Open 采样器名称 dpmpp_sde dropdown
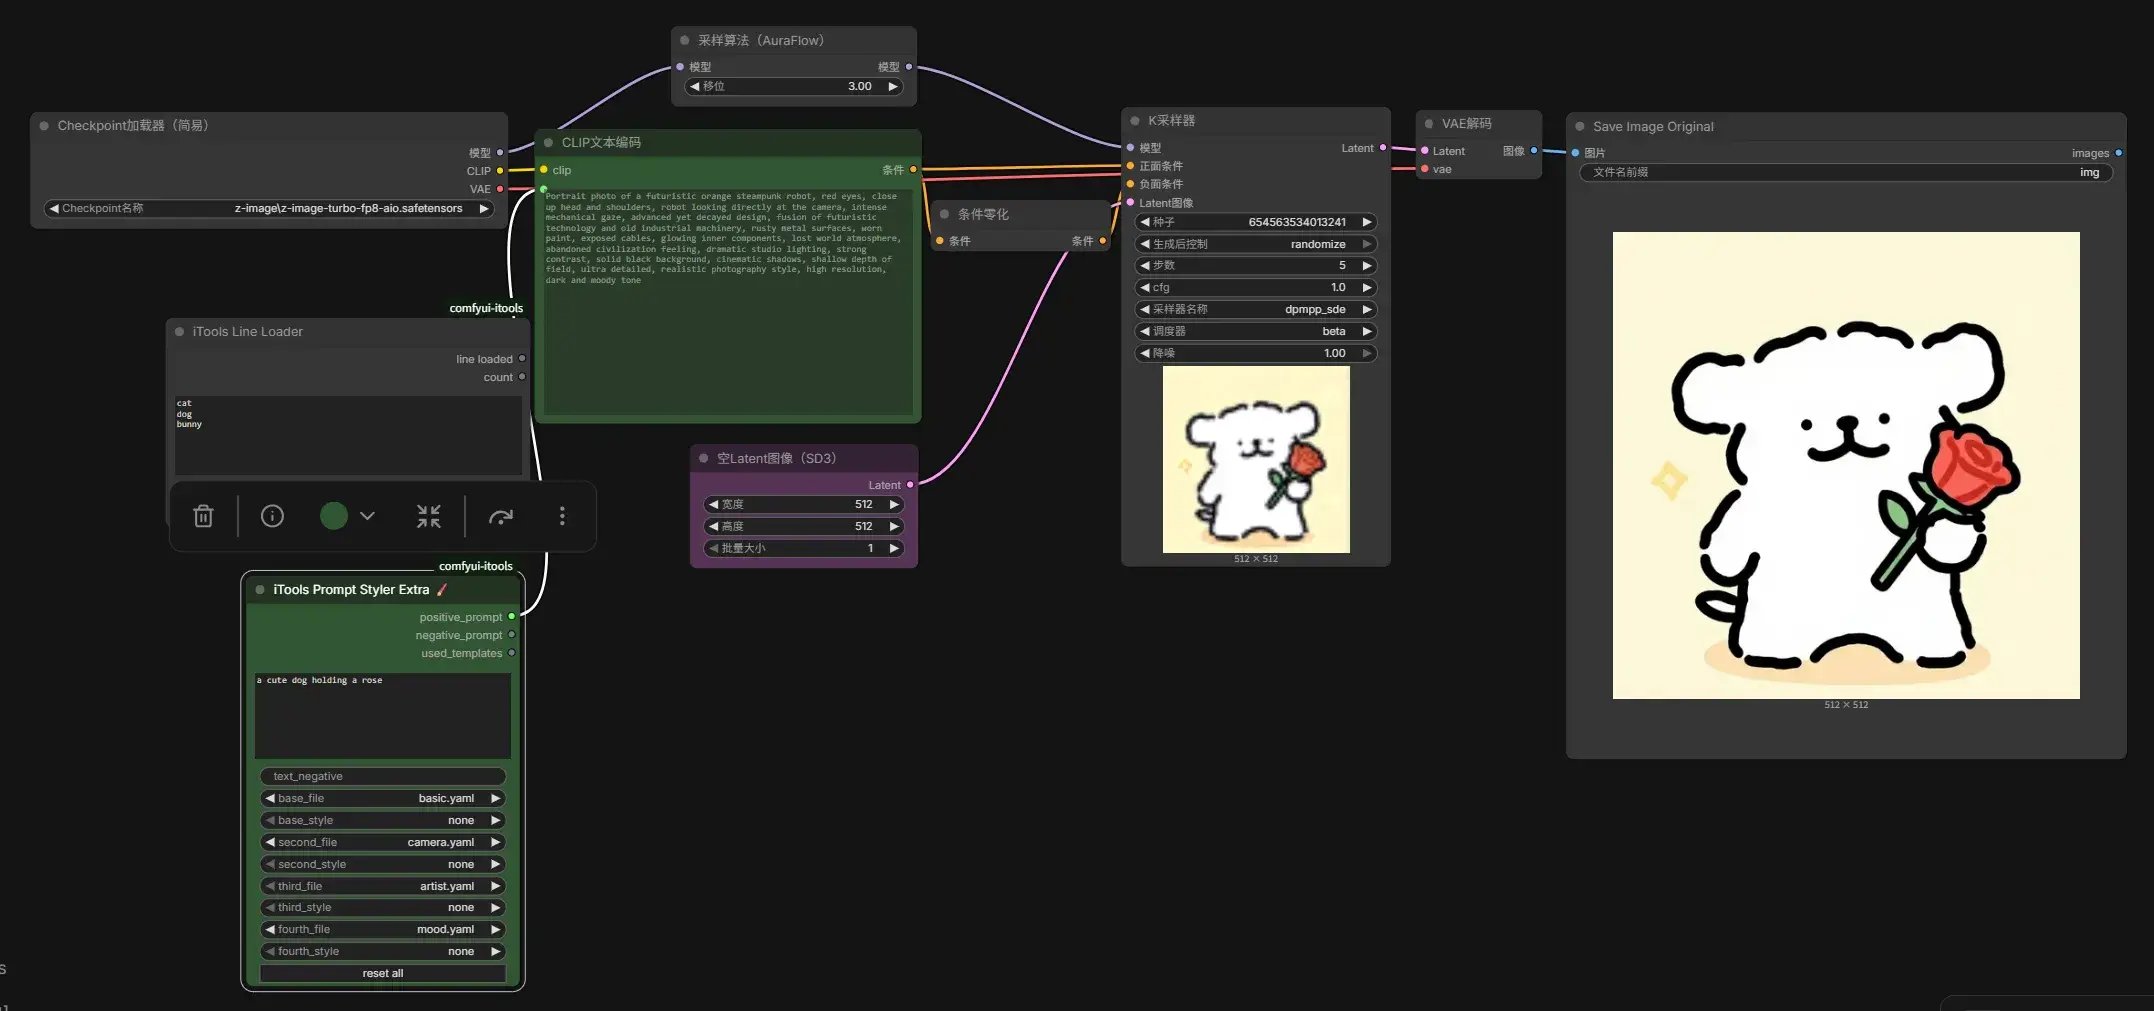Image resolution: width=2154 pixels, height=1011 pixels. point(1256,309)
